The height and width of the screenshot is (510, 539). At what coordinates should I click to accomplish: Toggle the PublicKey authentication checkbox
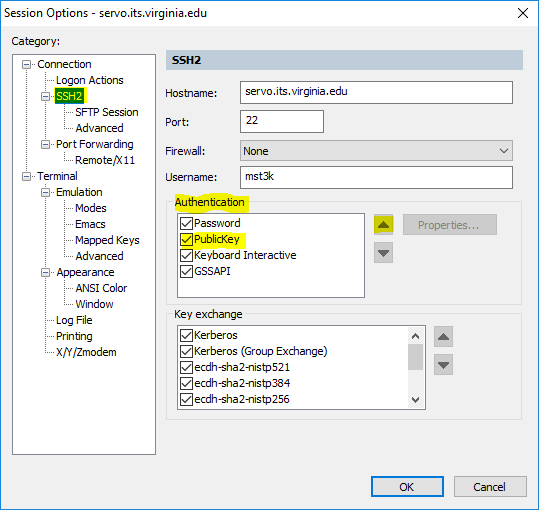point(186,240)
